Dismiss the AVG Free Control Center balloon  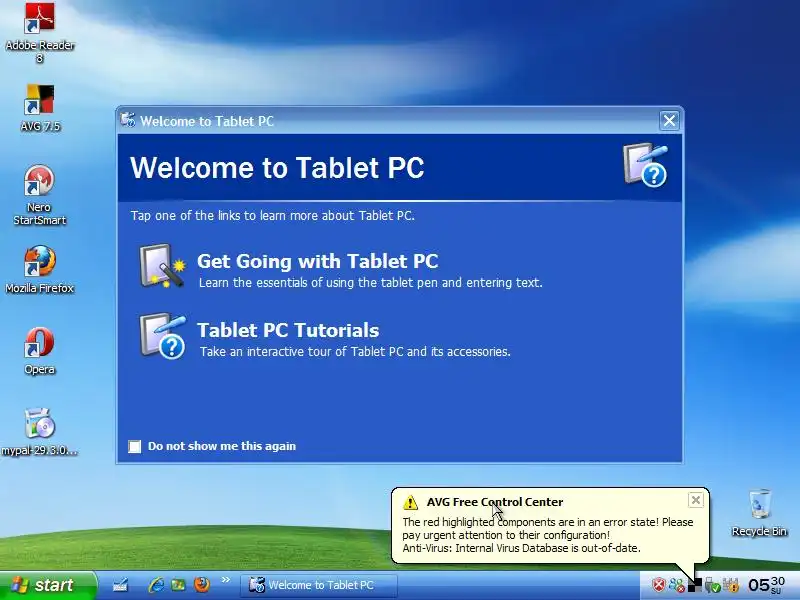[x=695, y=500]
